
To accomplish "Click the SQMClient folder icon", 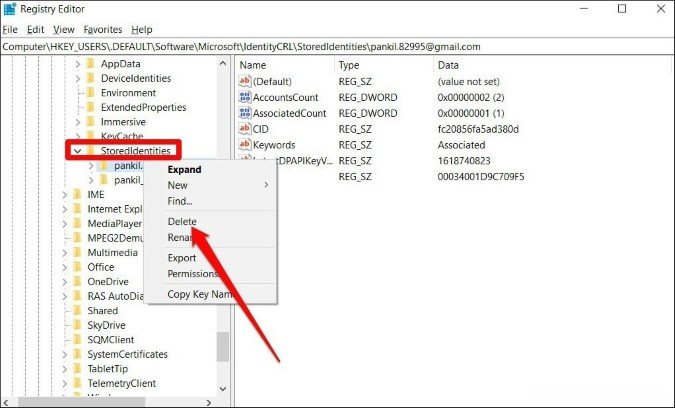I will [x=77, y=340].
